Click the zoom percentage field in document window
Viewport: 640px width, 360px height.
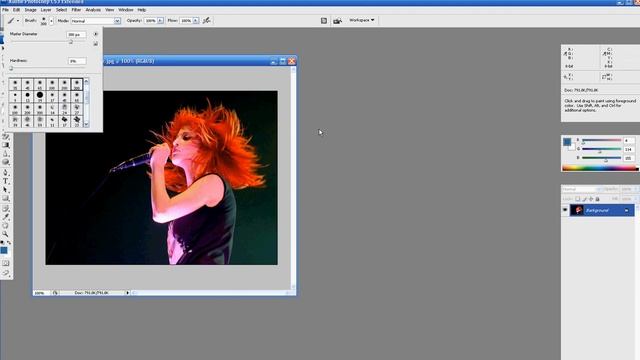point(40,293)
